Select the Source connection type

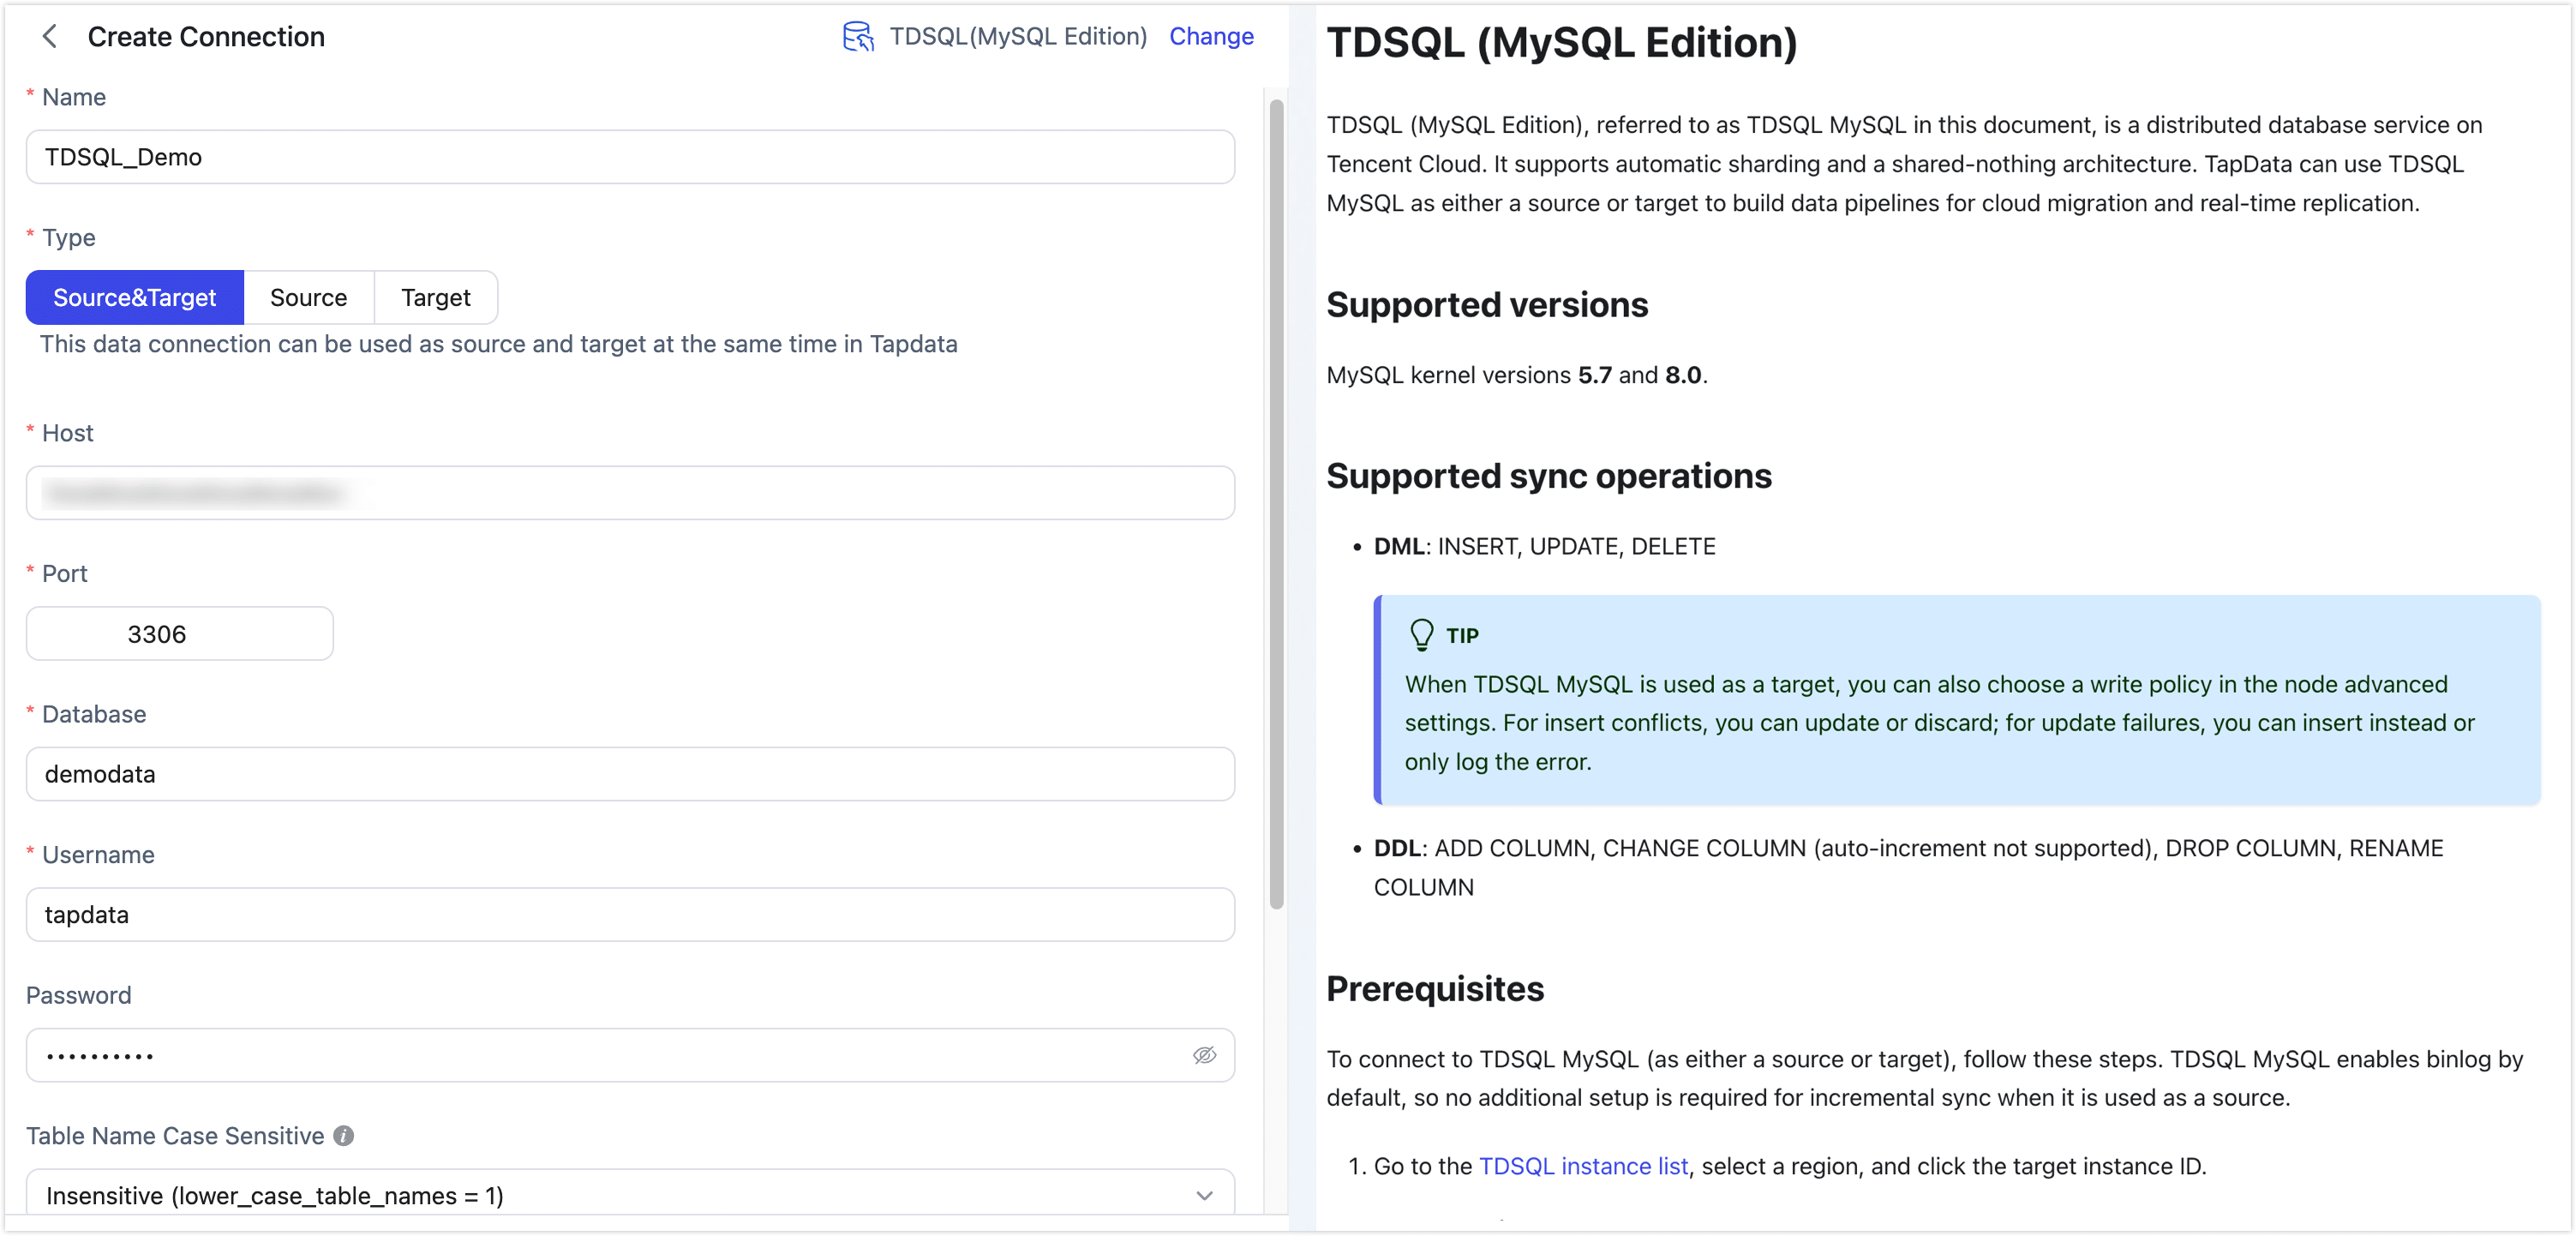coord(308,297)
